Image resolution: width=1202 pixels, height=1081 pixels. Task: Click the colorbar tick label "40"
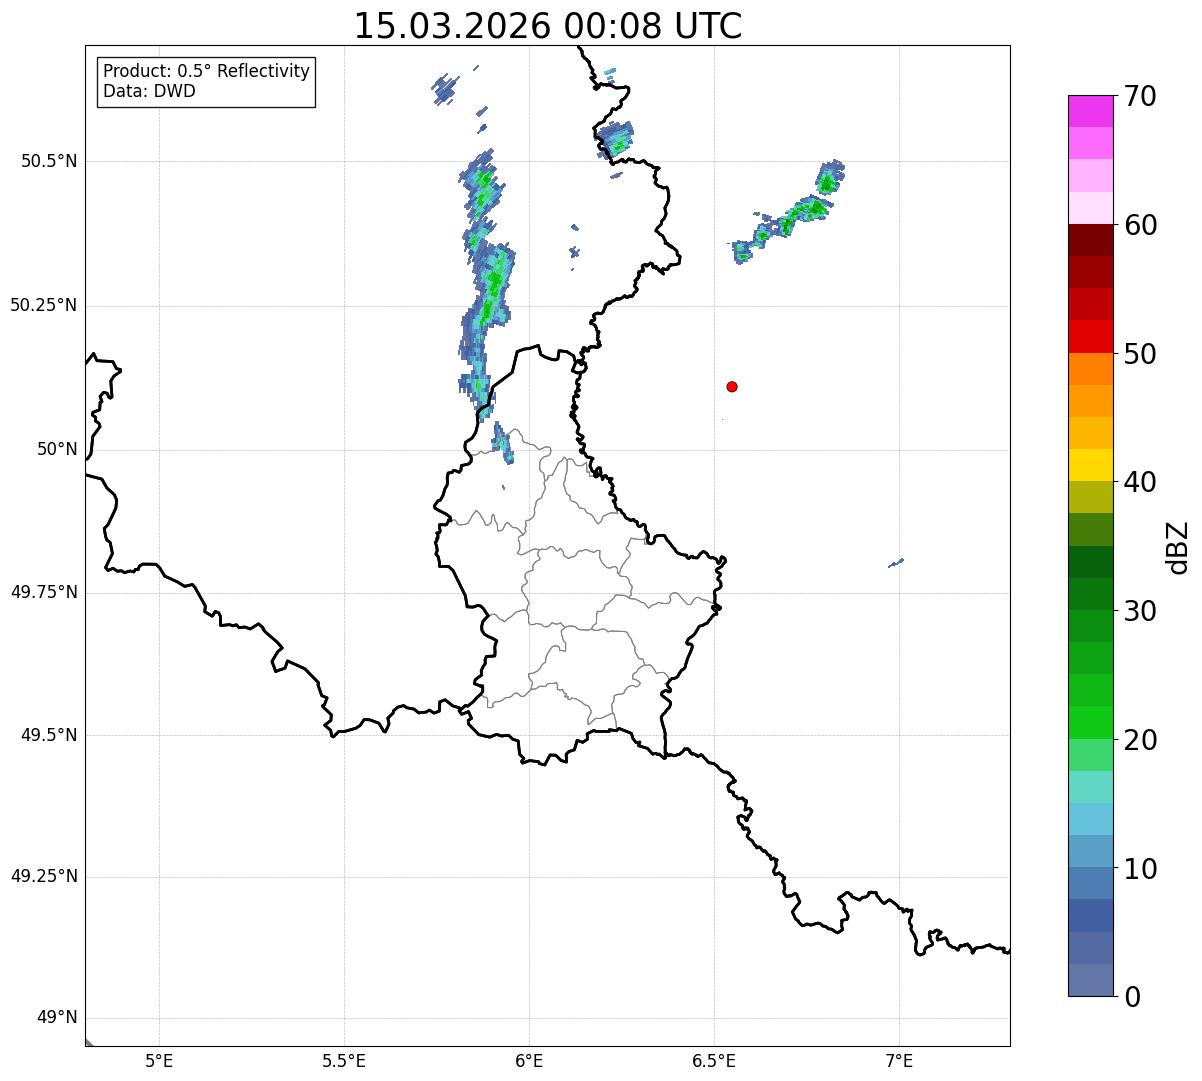pos(1140,482)
